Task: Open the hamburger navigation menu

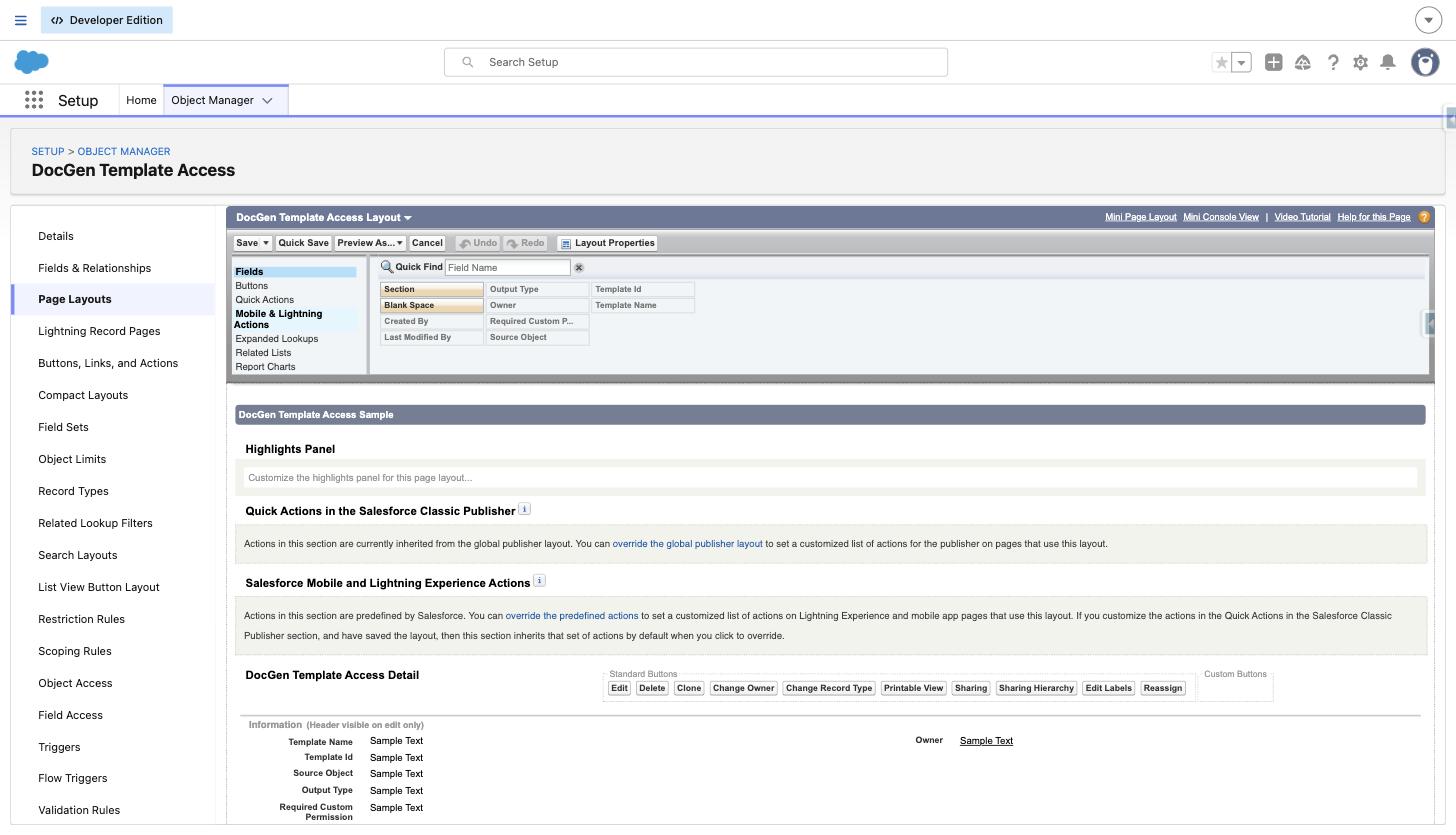Action: (20, 20)
